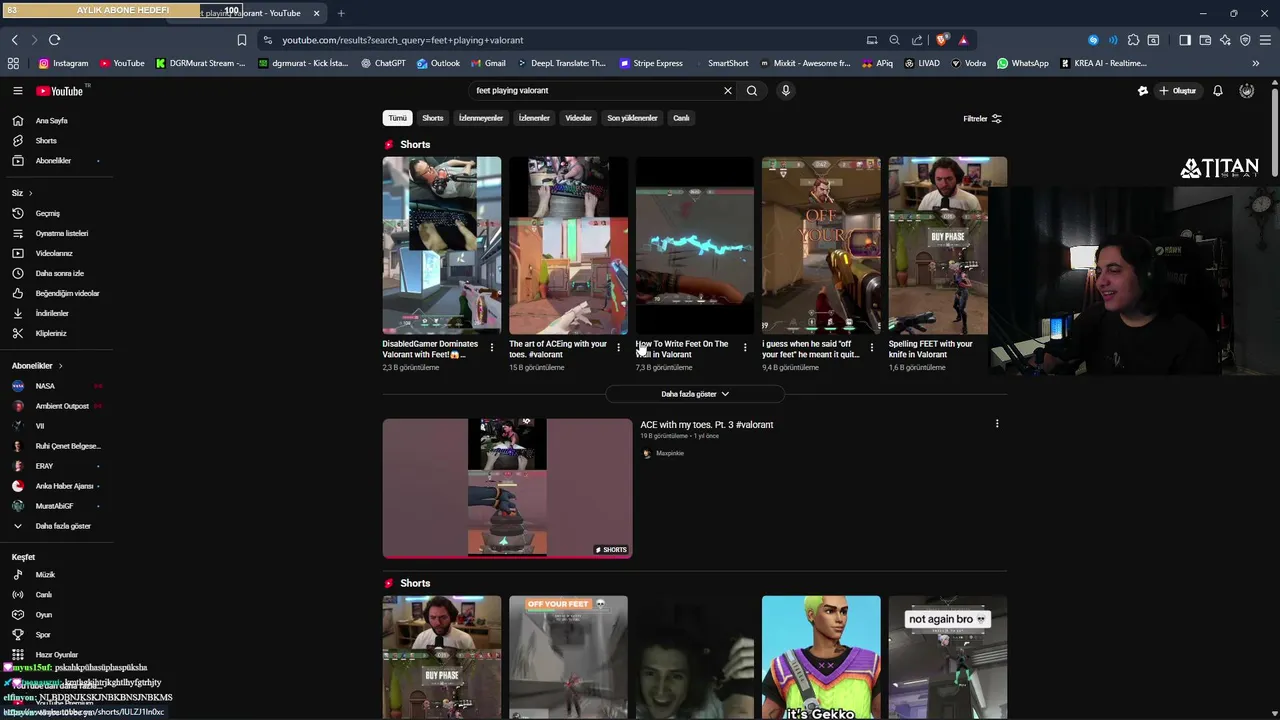Click the search magnifier button
1280x720 pixels.
(752, 91)
